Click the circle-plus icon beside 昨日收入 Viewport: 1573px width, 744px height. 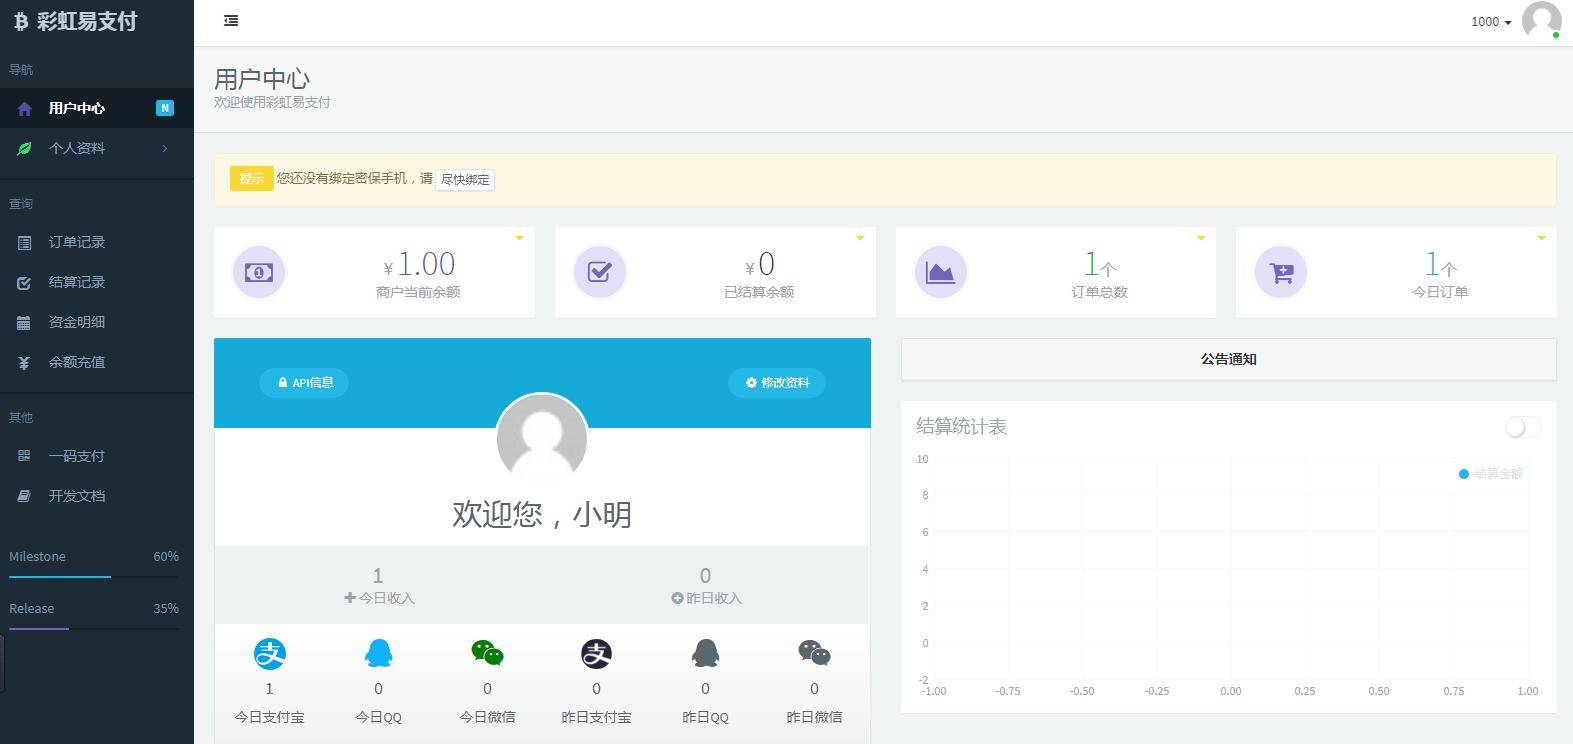[677, 598]
